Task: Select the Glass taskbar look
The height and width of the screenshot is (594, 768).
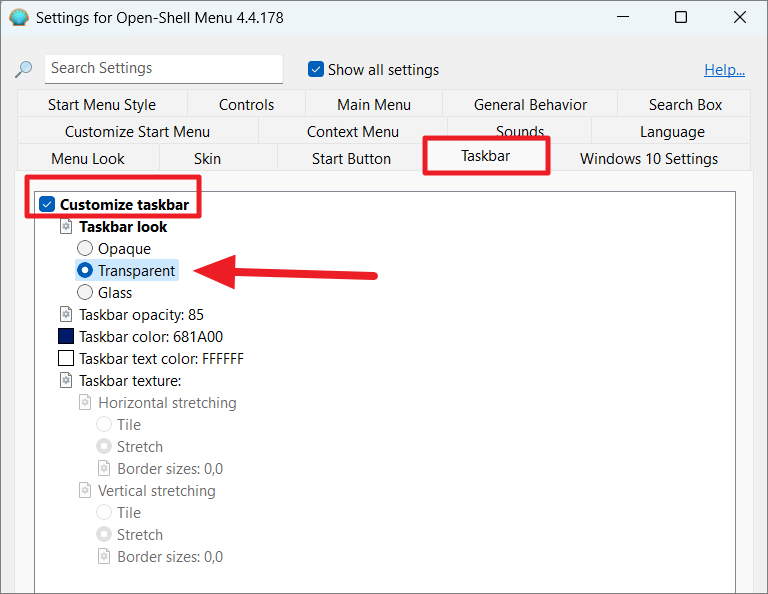Action: pos(85,292)
